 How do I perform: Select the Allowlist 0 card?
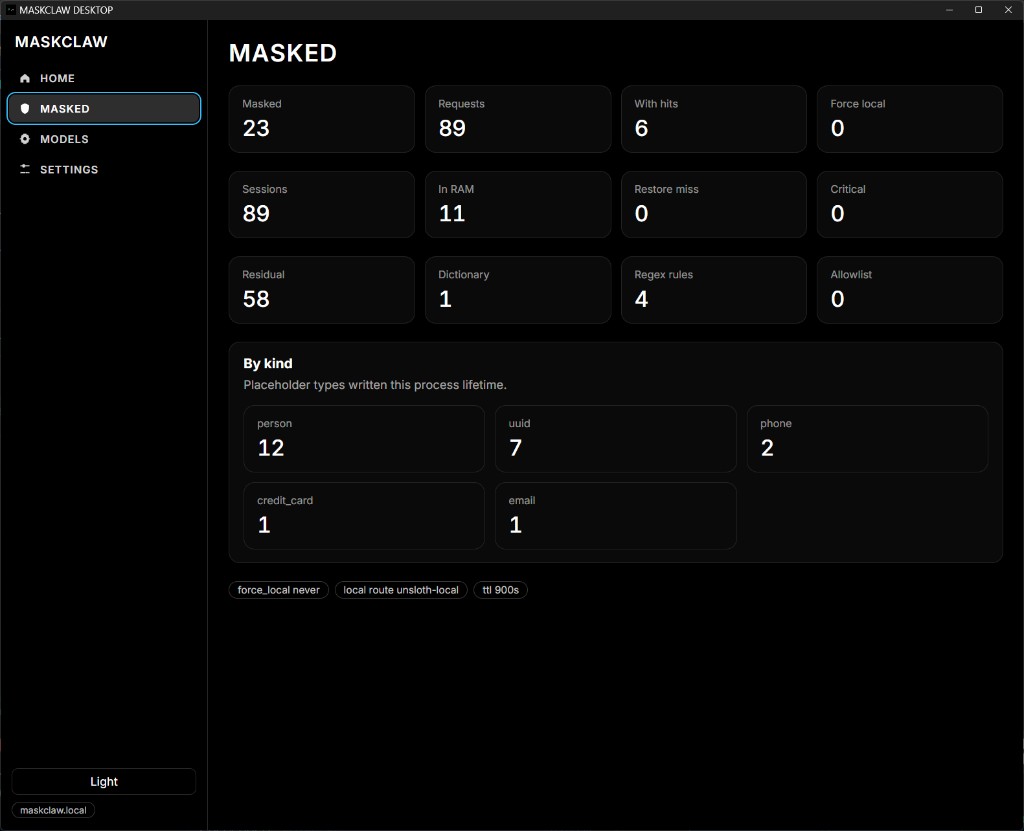point(910,290)
